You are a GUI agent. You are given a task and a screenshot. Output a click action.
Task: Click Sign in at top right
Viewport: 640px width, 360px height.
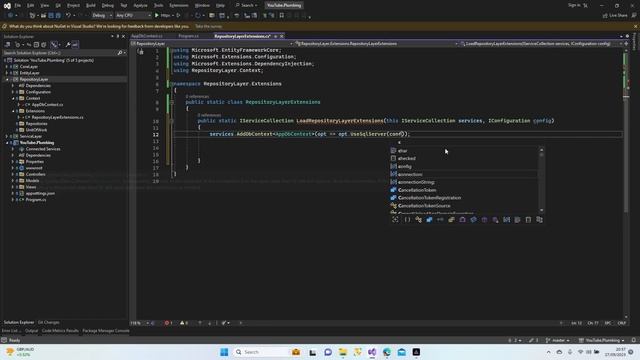[x=574, y=5]
